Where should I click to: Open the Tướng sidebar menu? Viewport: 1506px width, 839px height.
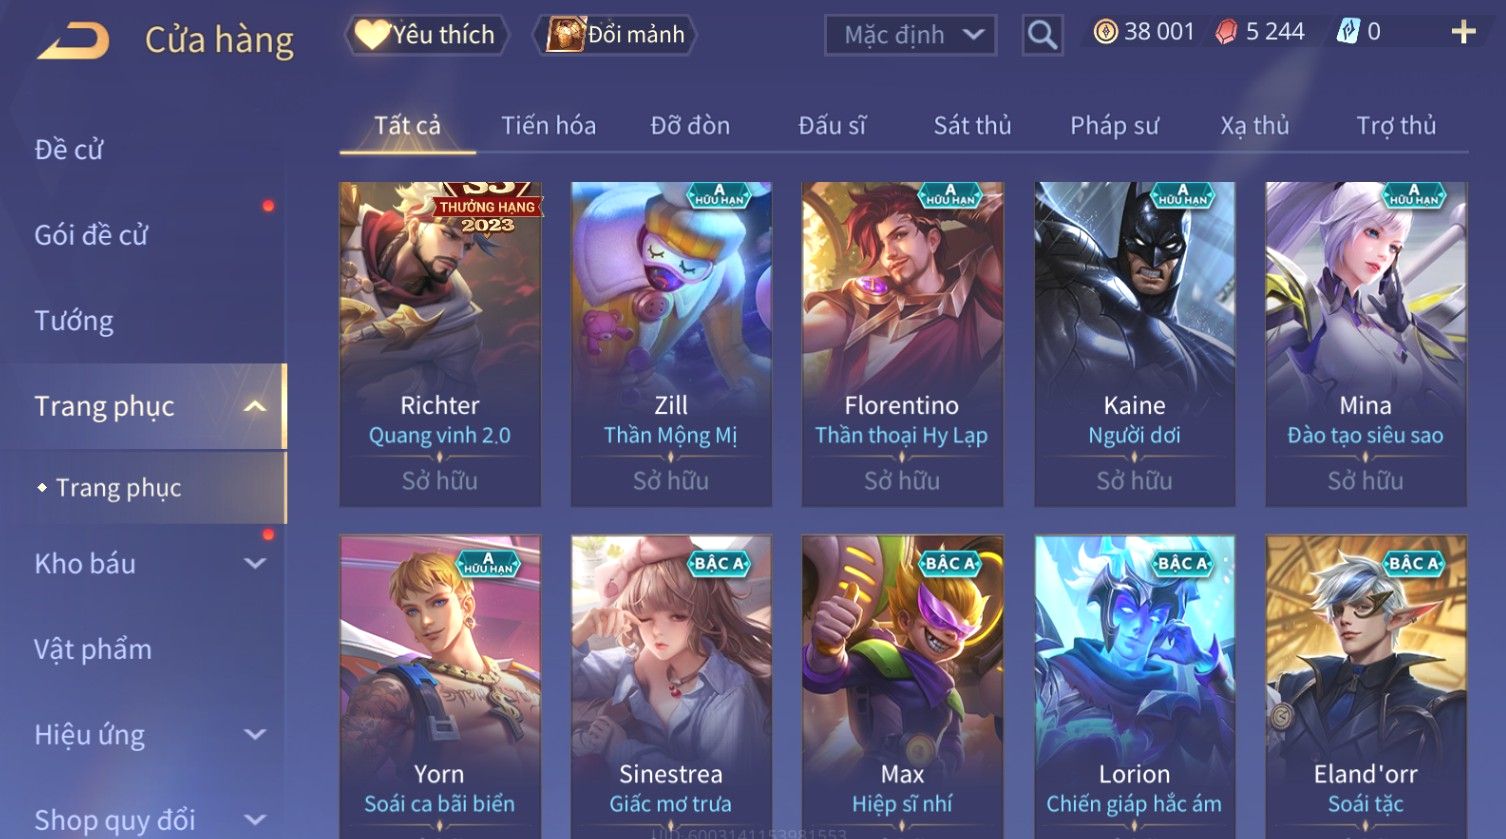pos(74,321)
